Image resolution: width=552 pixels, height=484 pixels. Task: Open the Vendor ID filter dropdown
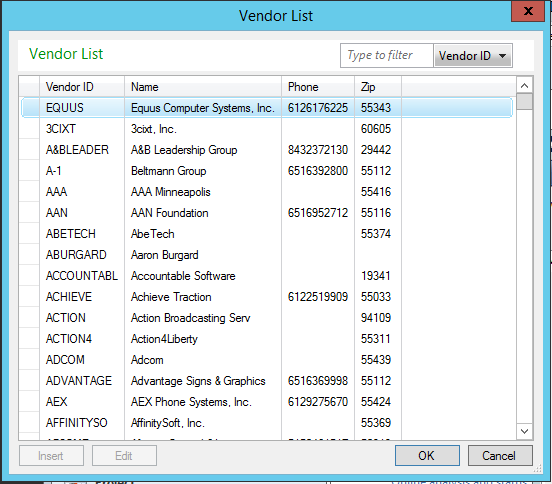pyautogui.click(x=473, y=56)
